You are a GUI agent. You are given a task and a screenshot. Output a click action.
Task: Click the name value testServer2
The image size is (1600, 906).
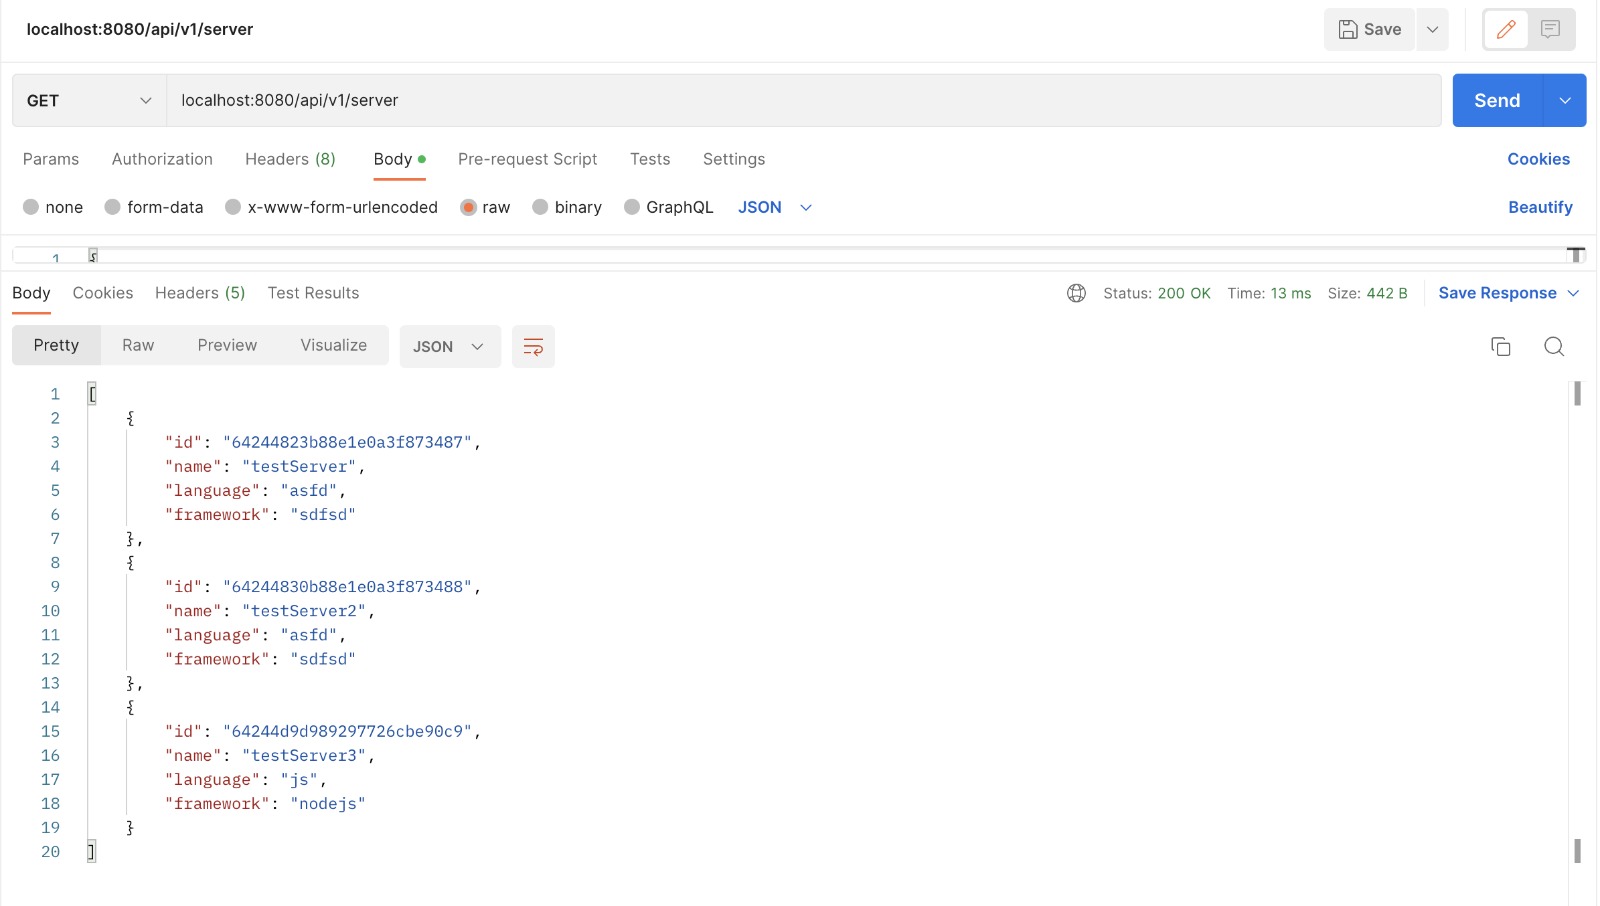tap(304, 611)
